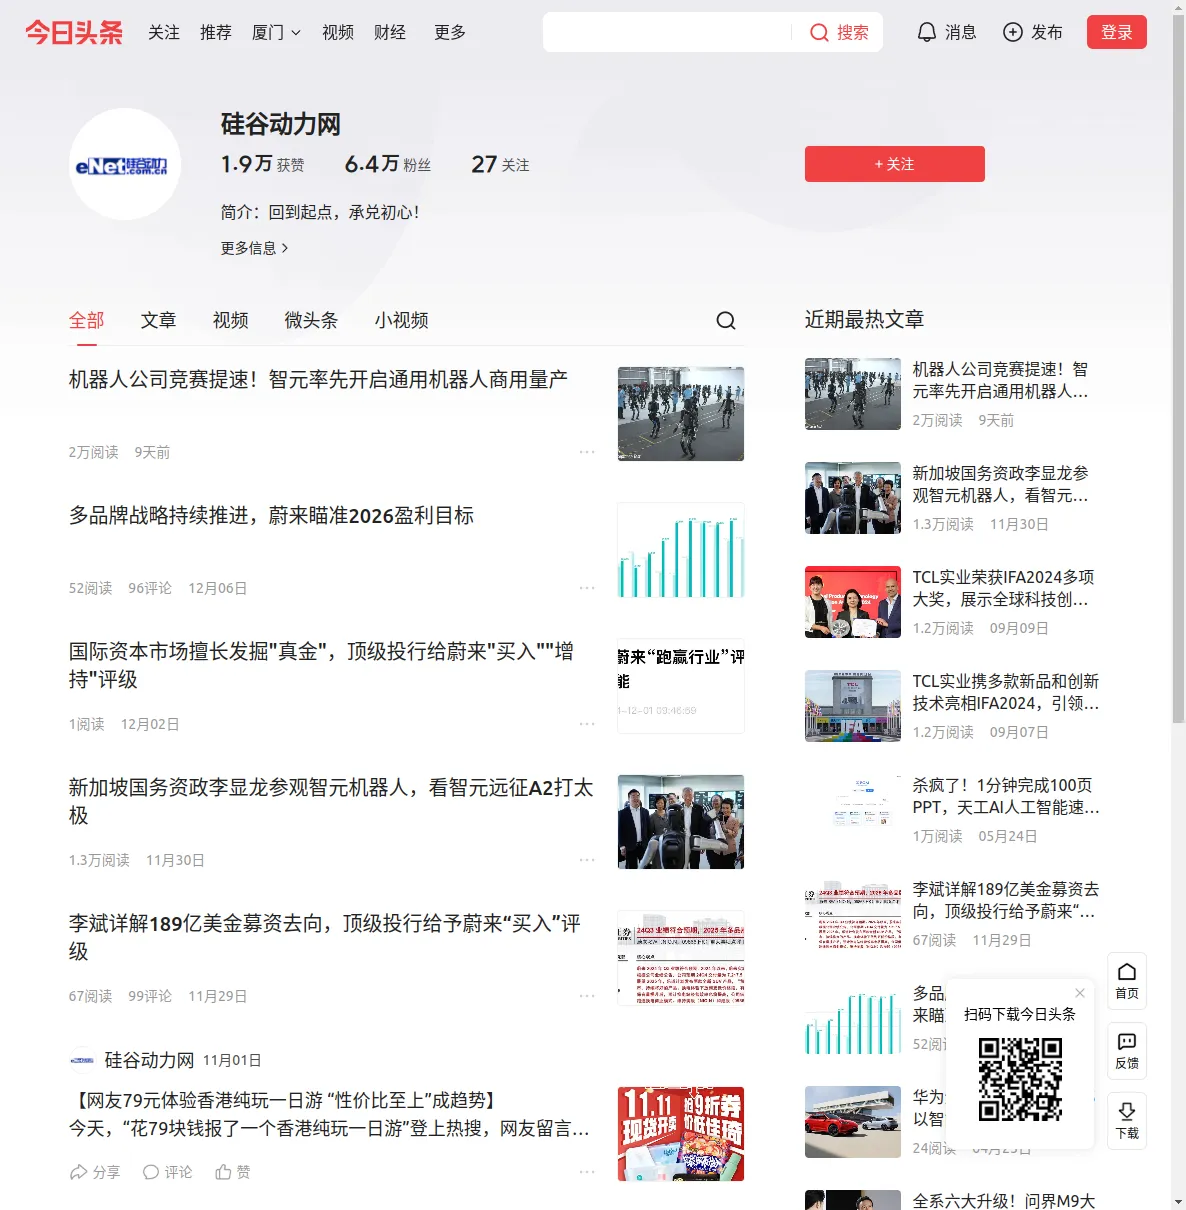
Task: Open notifications bell 消息
Action: [x=946, y=32]
